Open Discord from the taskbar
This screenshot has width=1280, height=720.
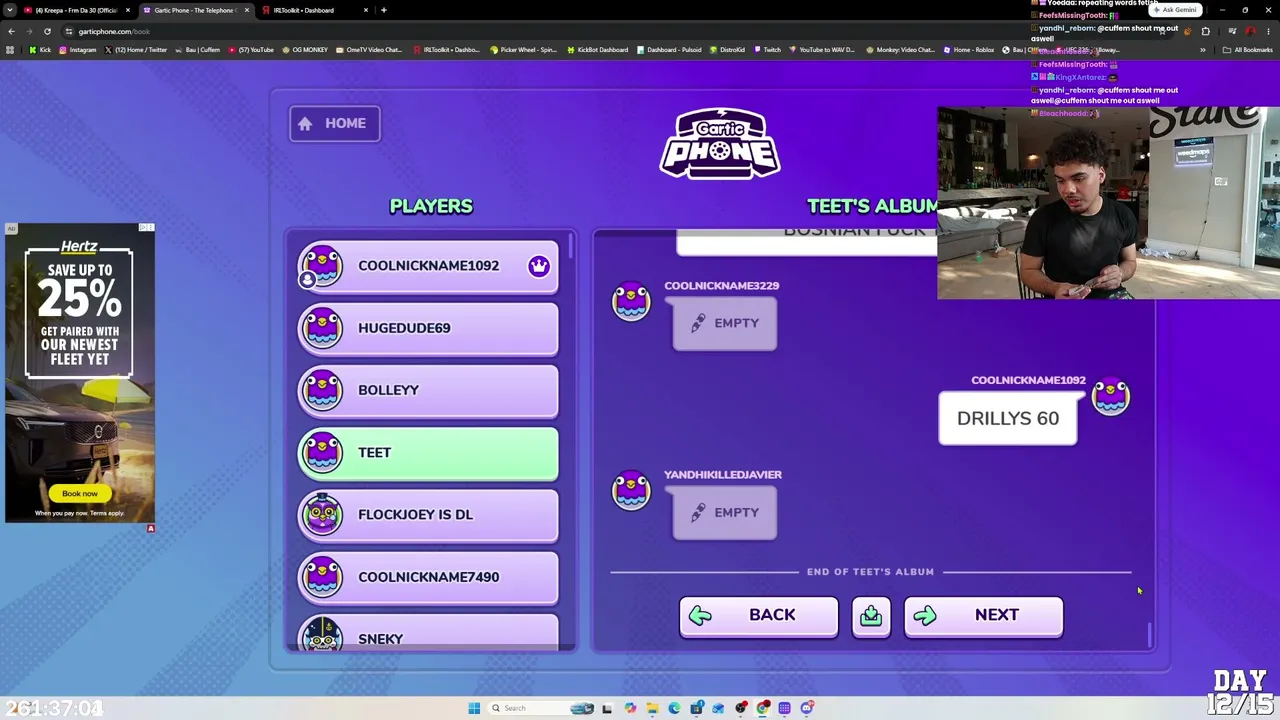[806, 708]
